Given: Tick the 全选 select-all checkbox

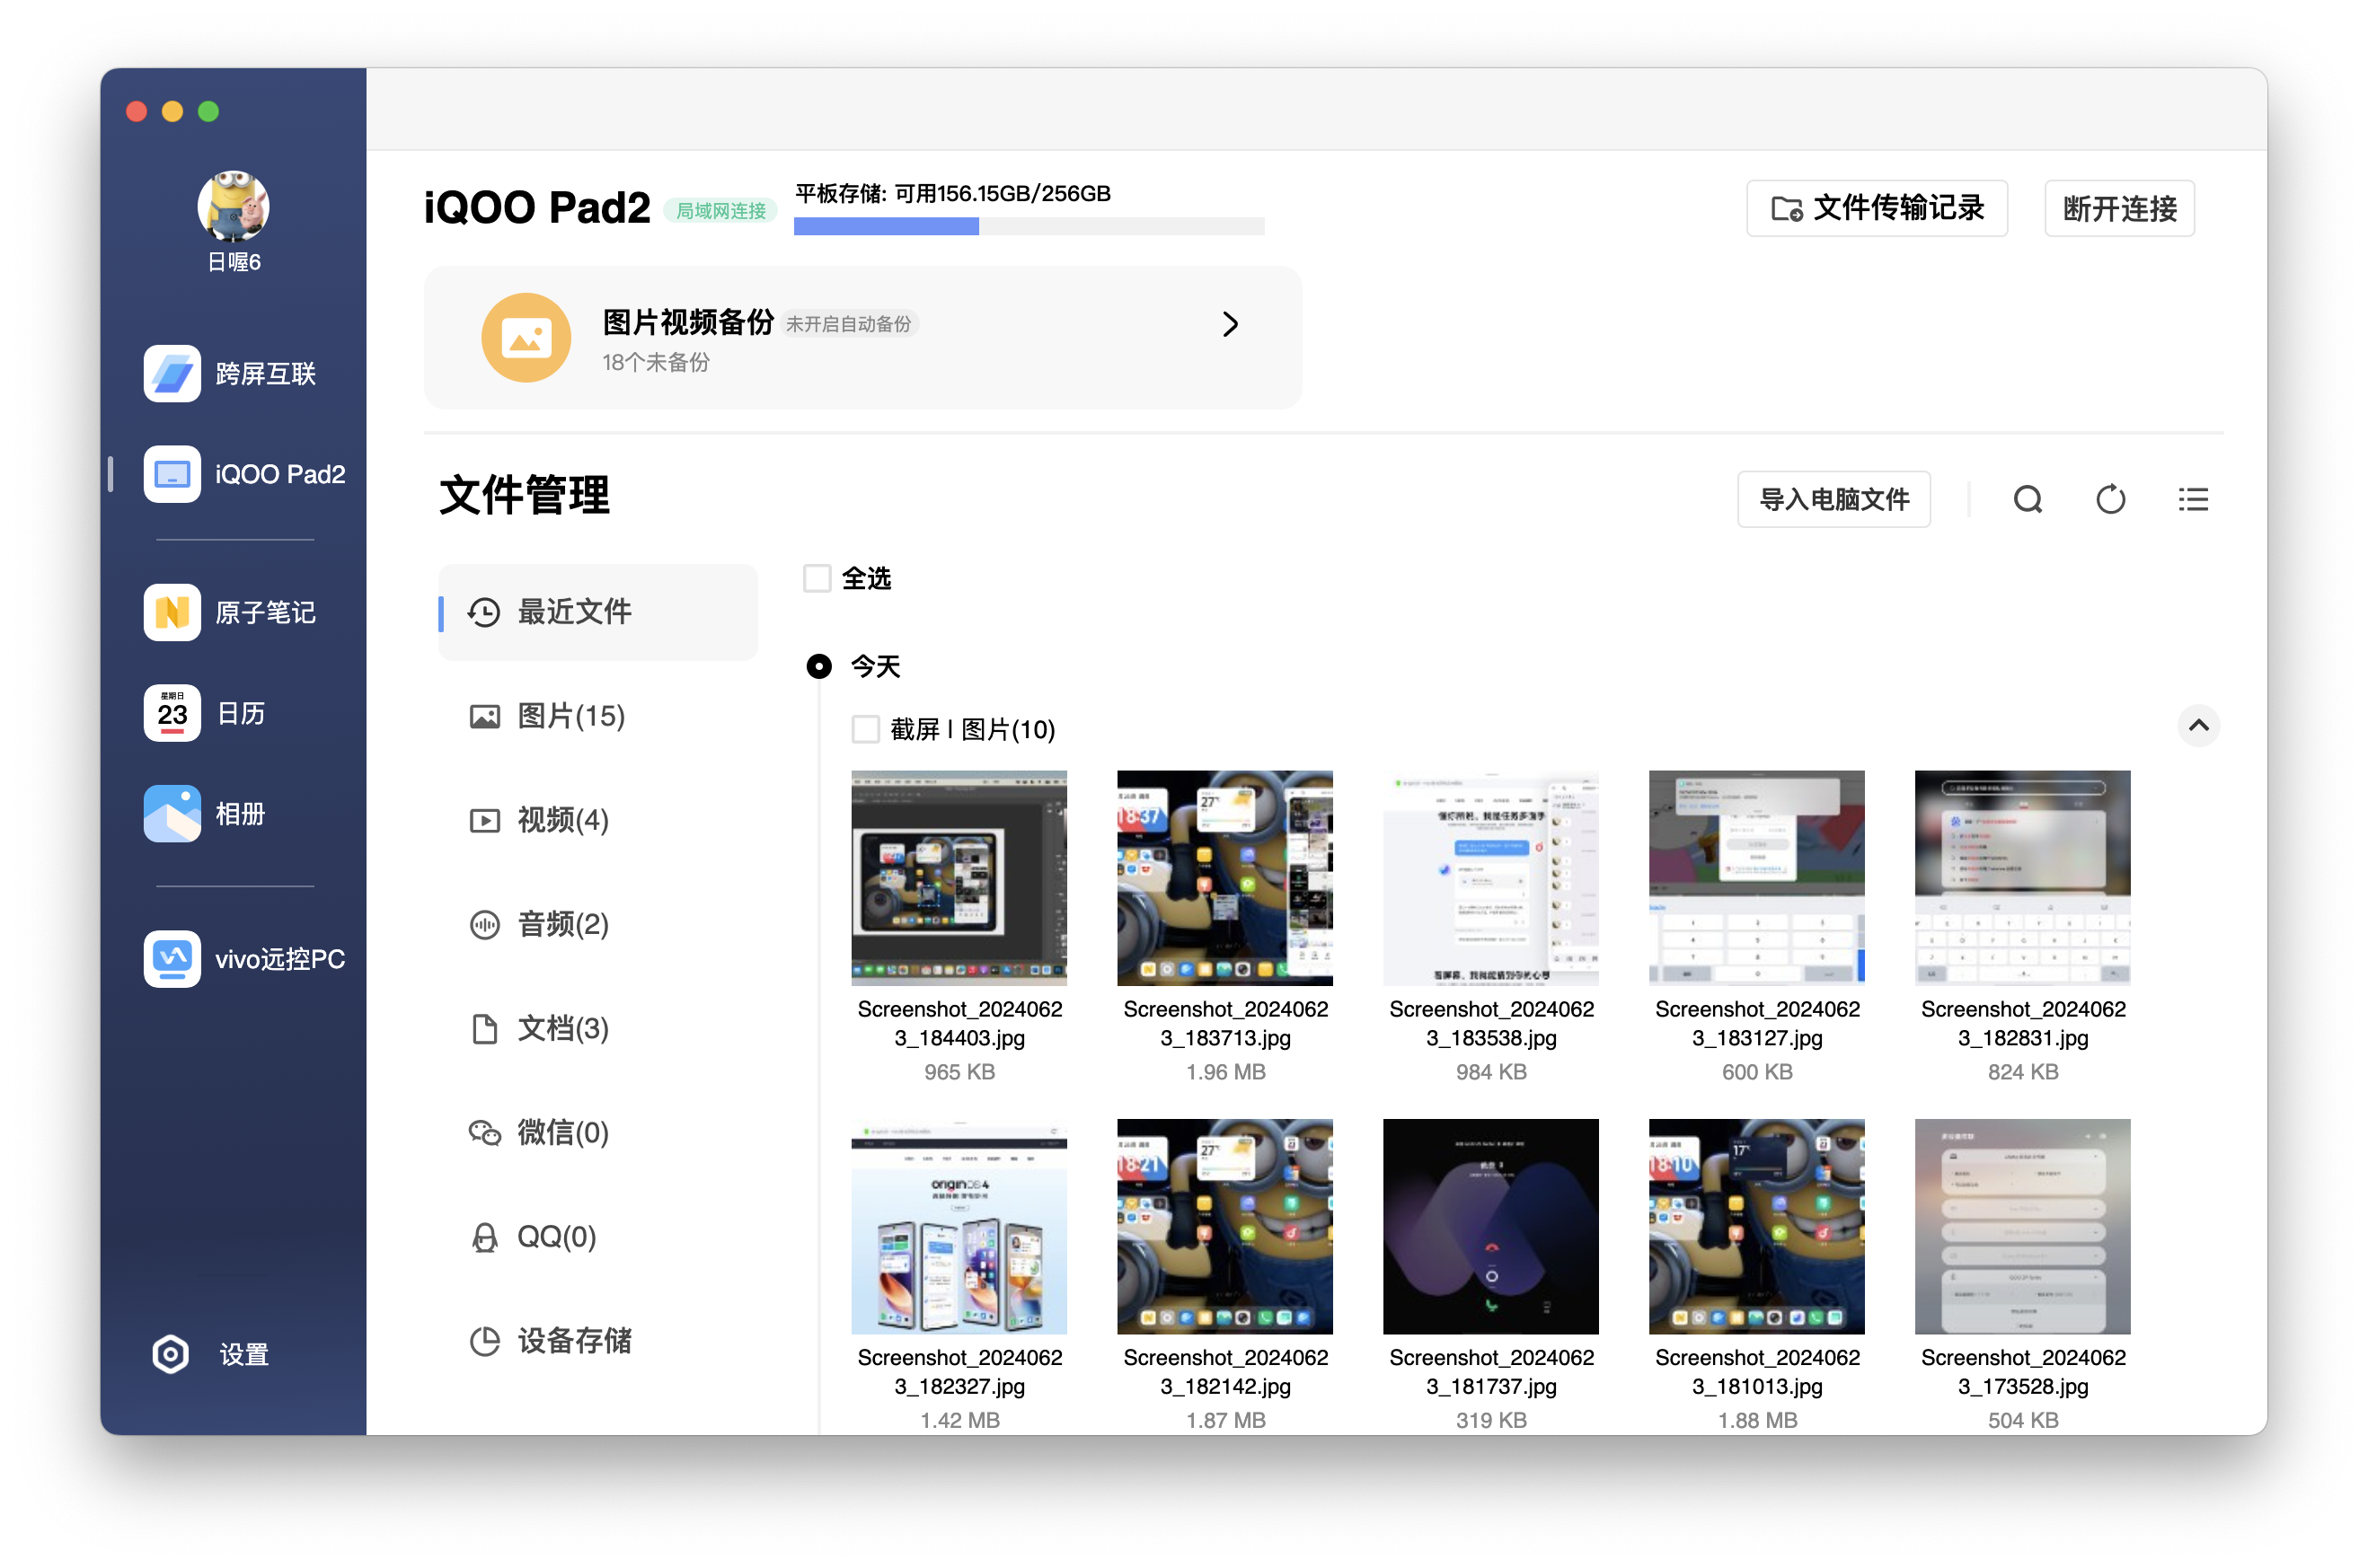Looking at the screenshot, I should (817, 578).
